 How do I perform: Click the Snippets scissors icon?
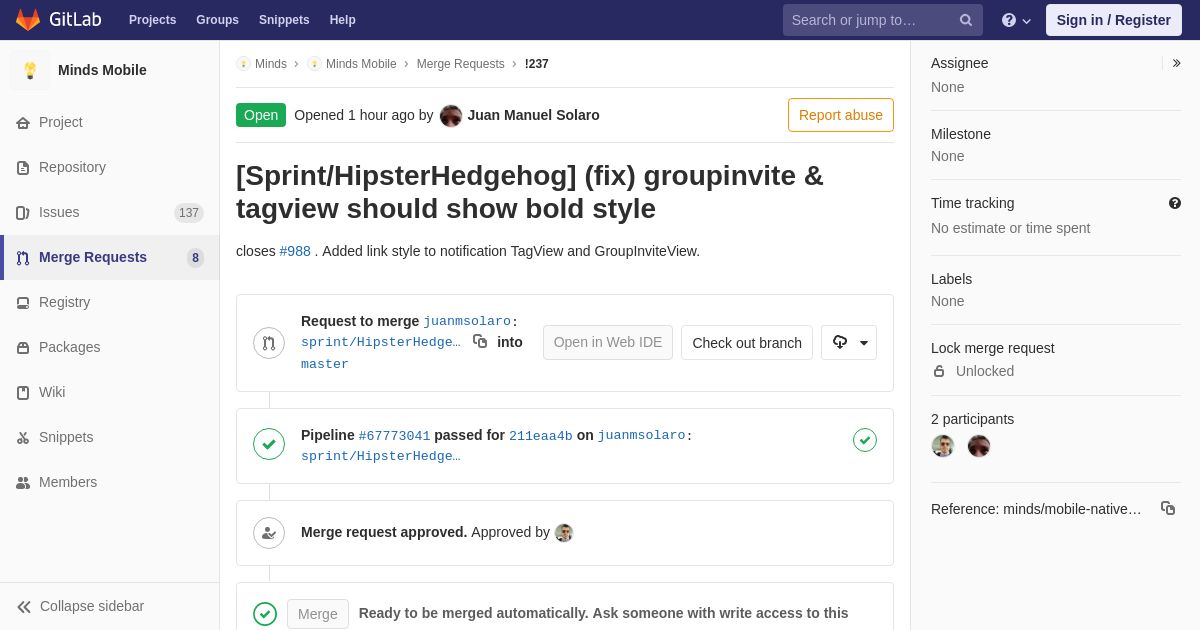pyautogui.click(x=23, y=438)
